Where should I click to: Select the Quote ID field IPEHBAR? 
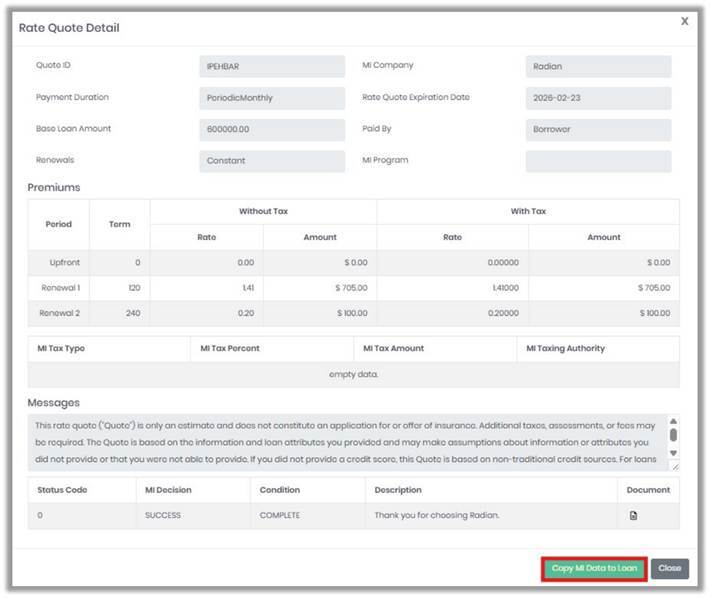[x=272, y=66]
